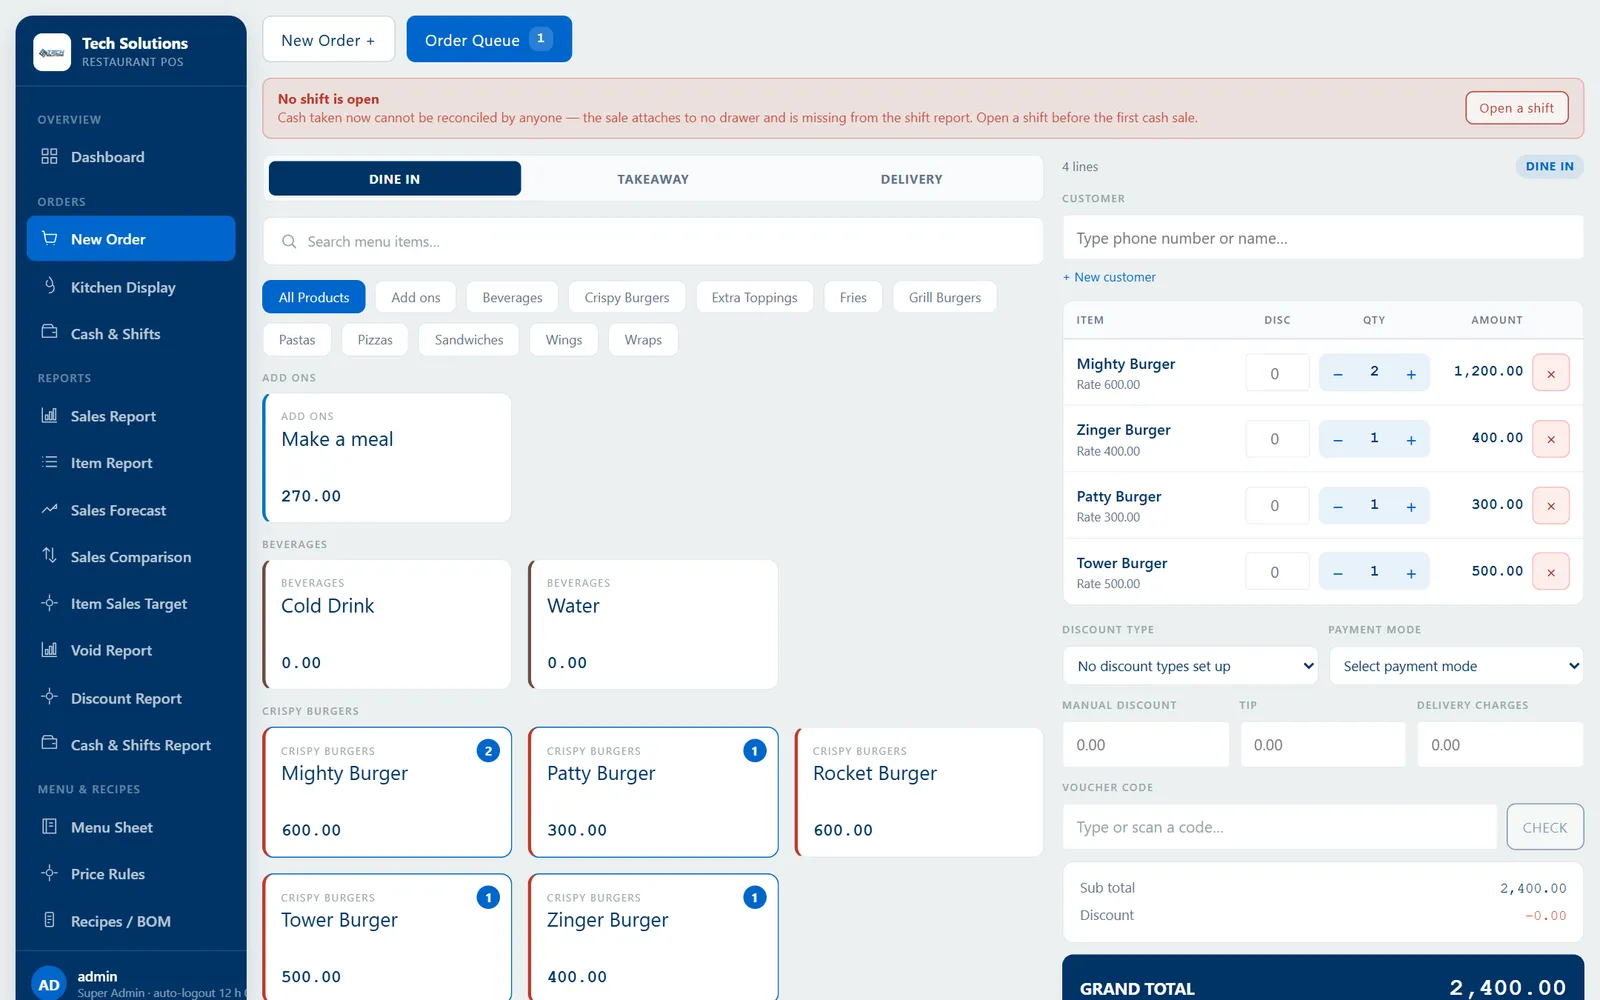Click the Recipes / BOM clipboard icon
Screen dimensions: 1600x1000
pyautogui.click(x=49, y=920)
